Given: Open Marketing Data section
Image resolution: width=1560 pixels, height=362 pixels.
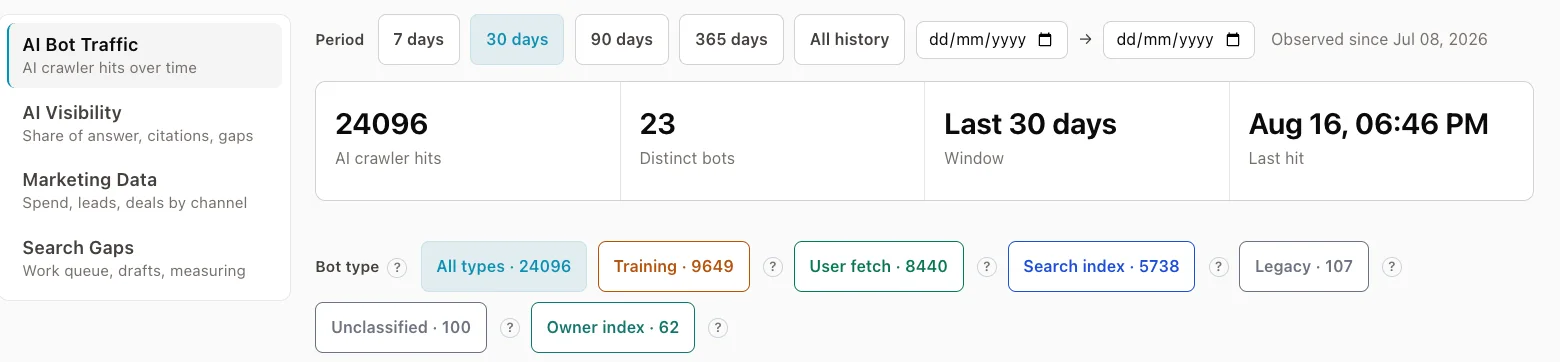Looking at the screenshot, I should (144, 190).
